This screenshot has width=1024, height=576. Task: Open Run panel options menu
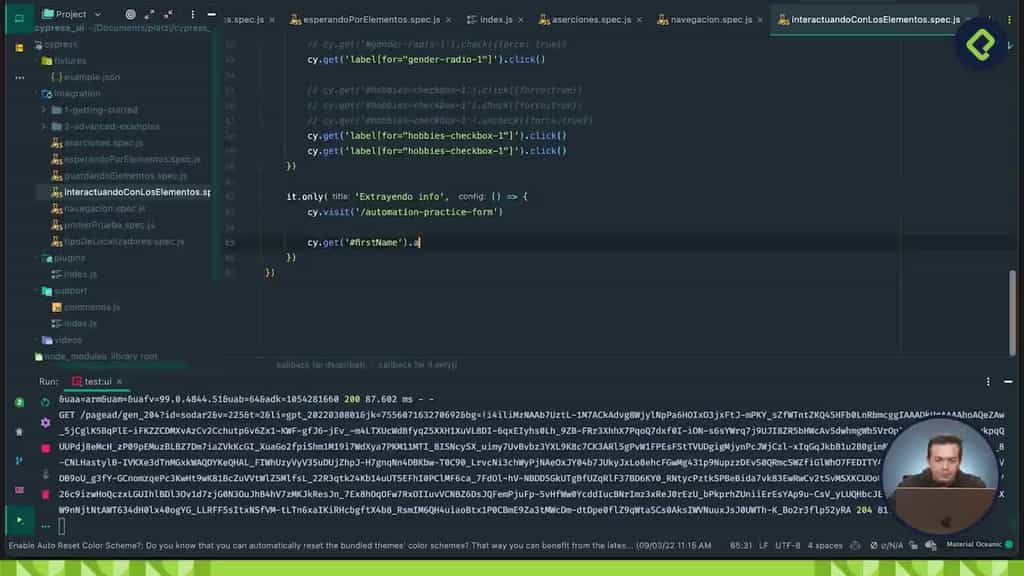point(988,381)
